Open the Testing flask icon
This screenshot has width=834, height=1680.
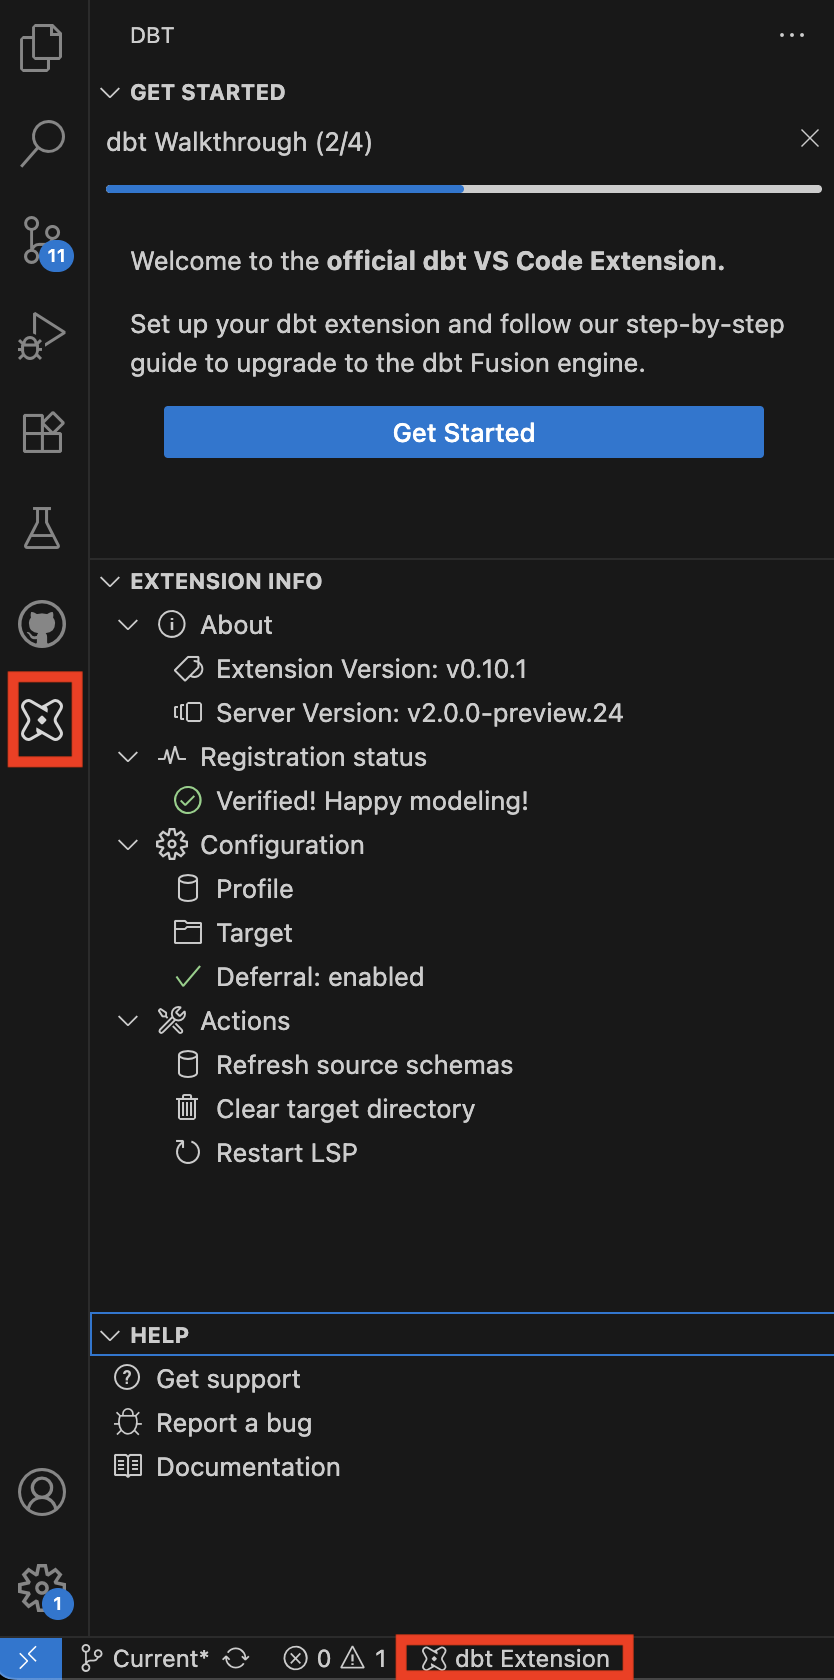(x=42, y=528)
